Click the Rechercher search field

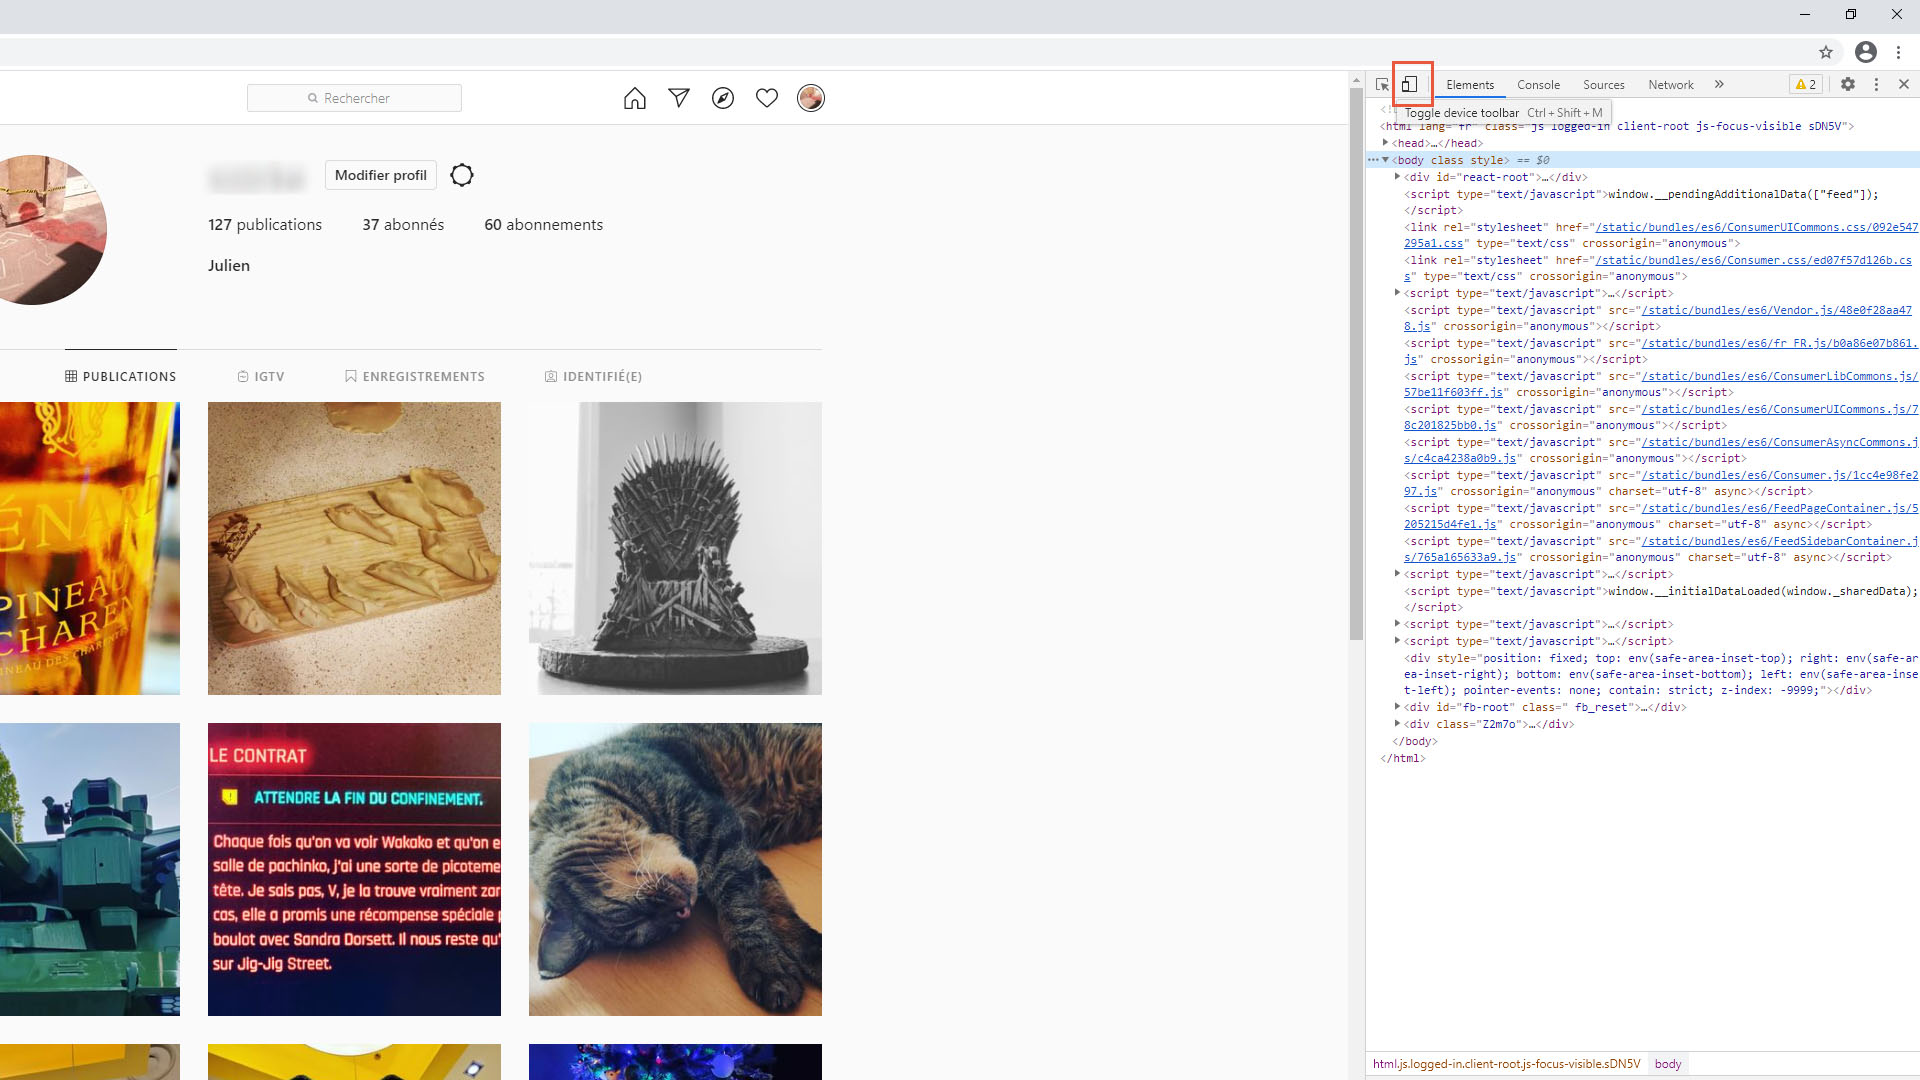click(x=354, y=98)
